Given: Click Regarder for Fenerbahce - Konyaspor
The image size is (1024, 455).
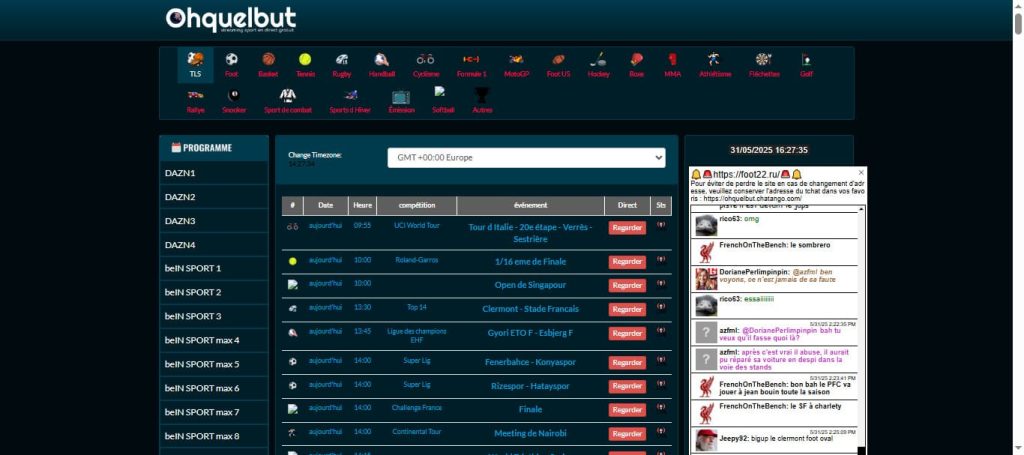Looking at the screenshot, I should pyautogui.click(x=628, y=362).
